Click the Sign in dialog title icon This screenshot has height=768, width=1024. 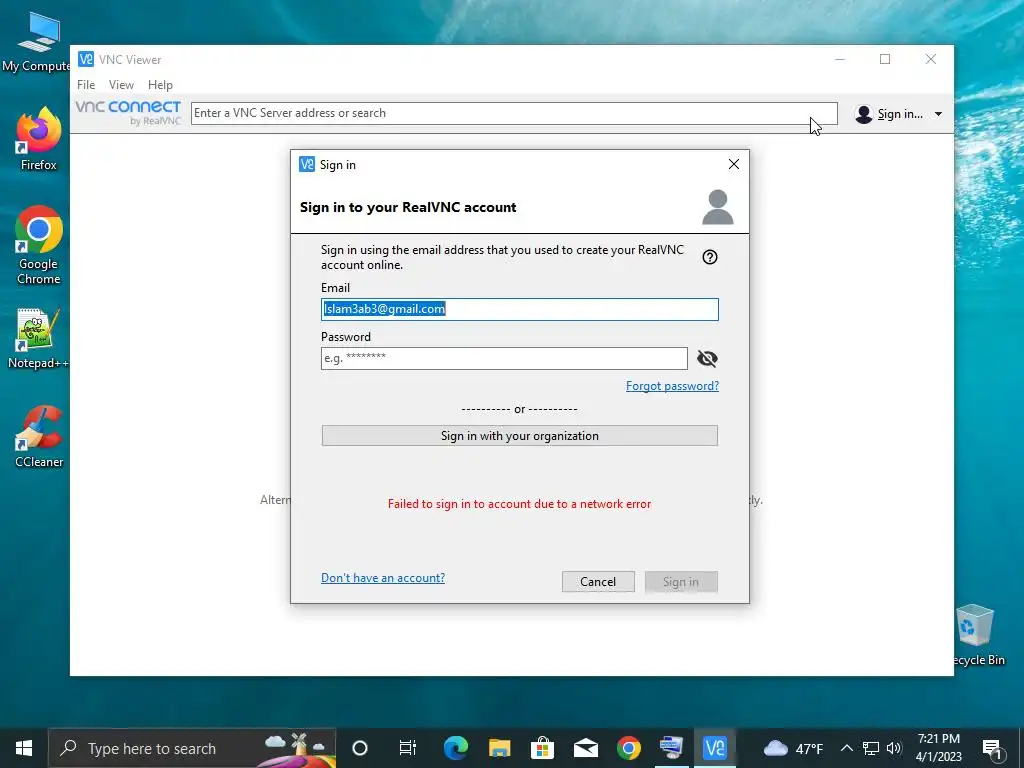[x=306, y=165]
